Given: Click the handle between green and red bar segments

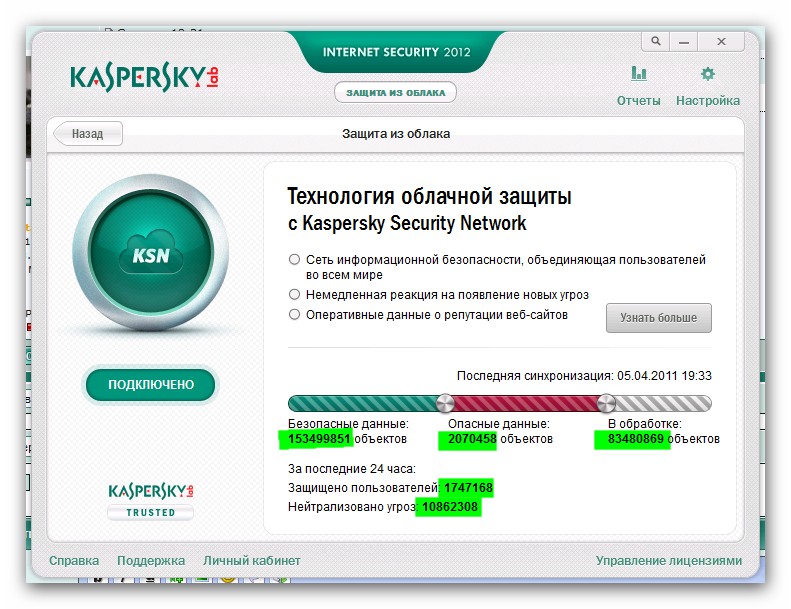Looking at the screenshot, I should point(445,403).
